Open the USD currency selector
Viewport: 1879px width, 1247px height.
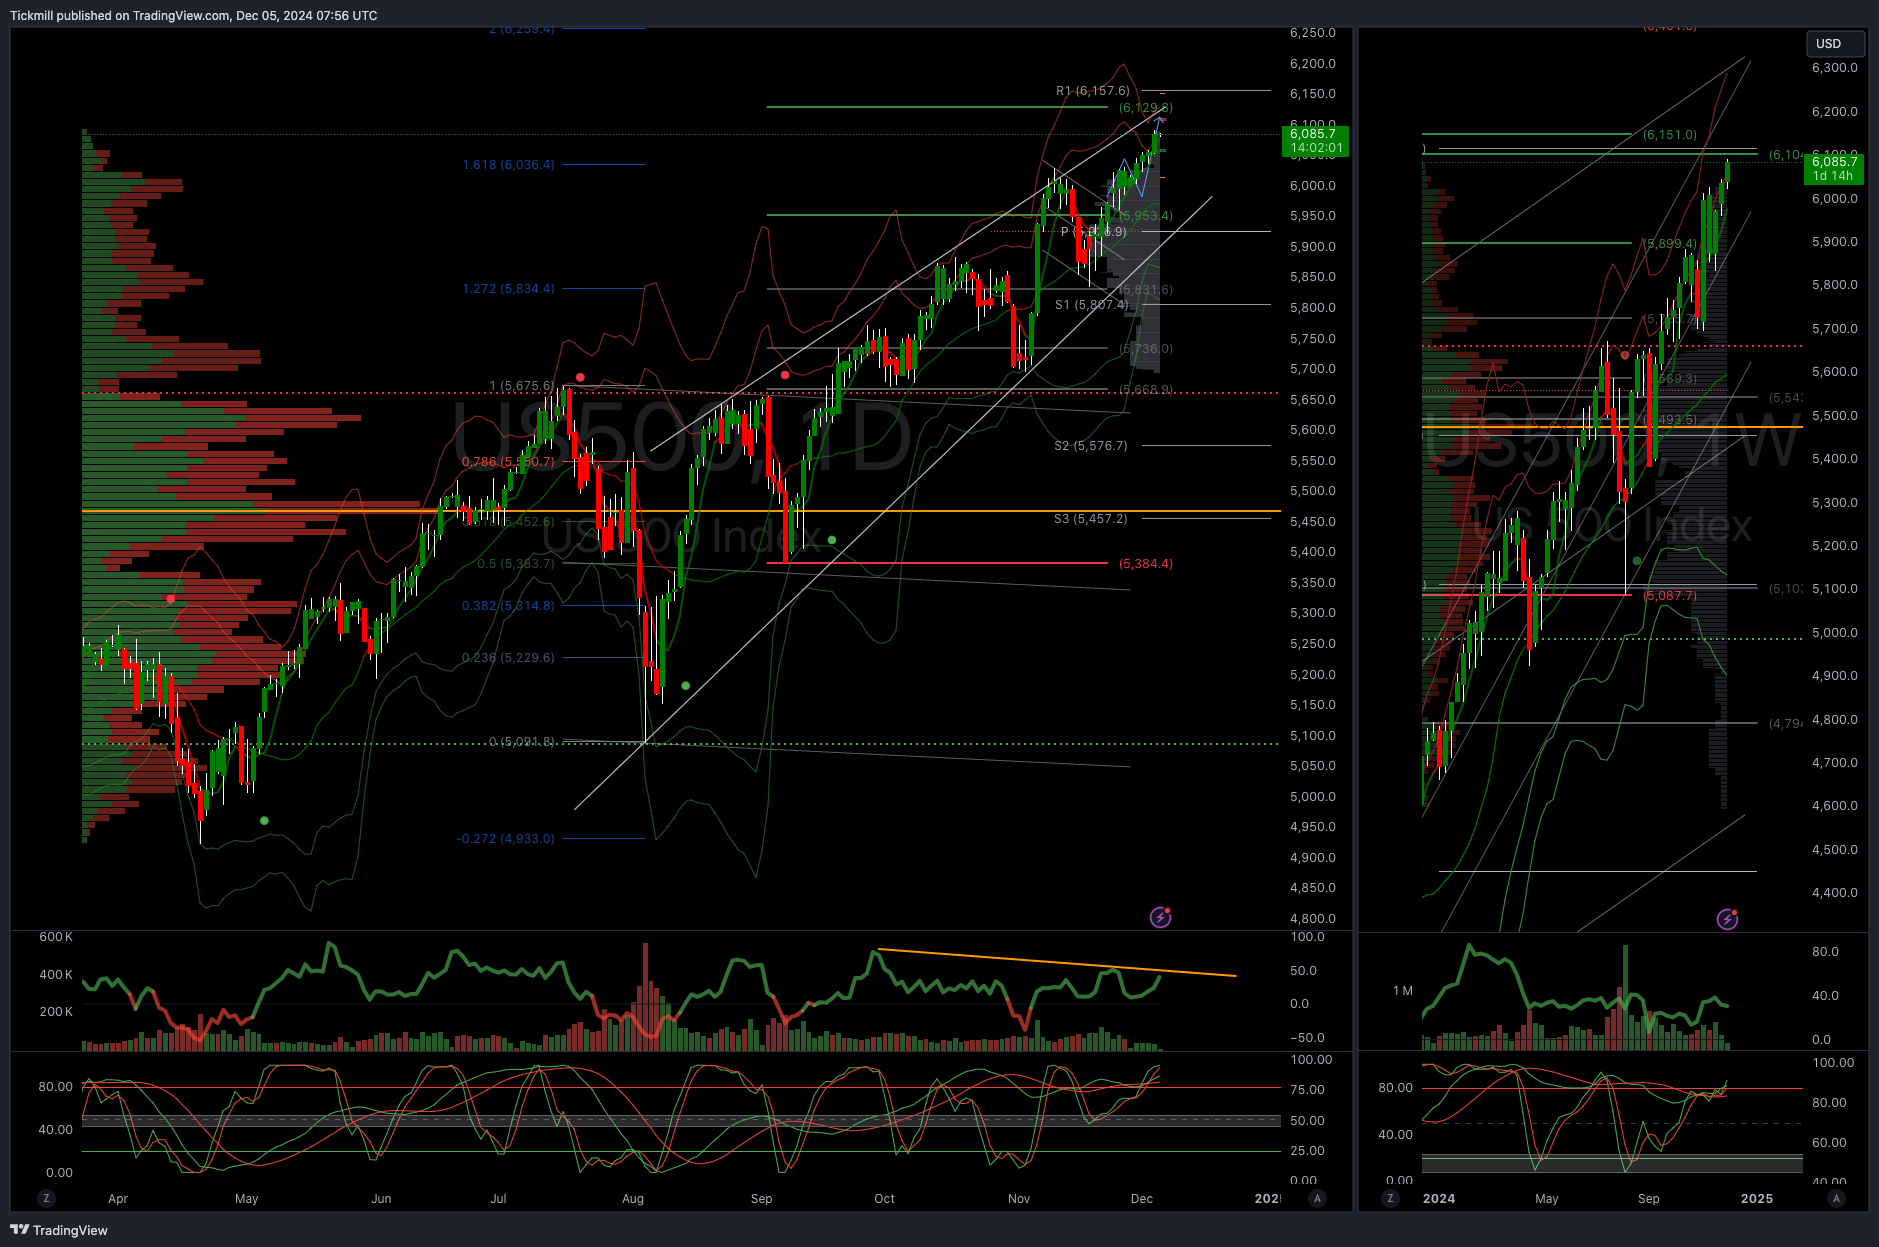pos(1835,44)
